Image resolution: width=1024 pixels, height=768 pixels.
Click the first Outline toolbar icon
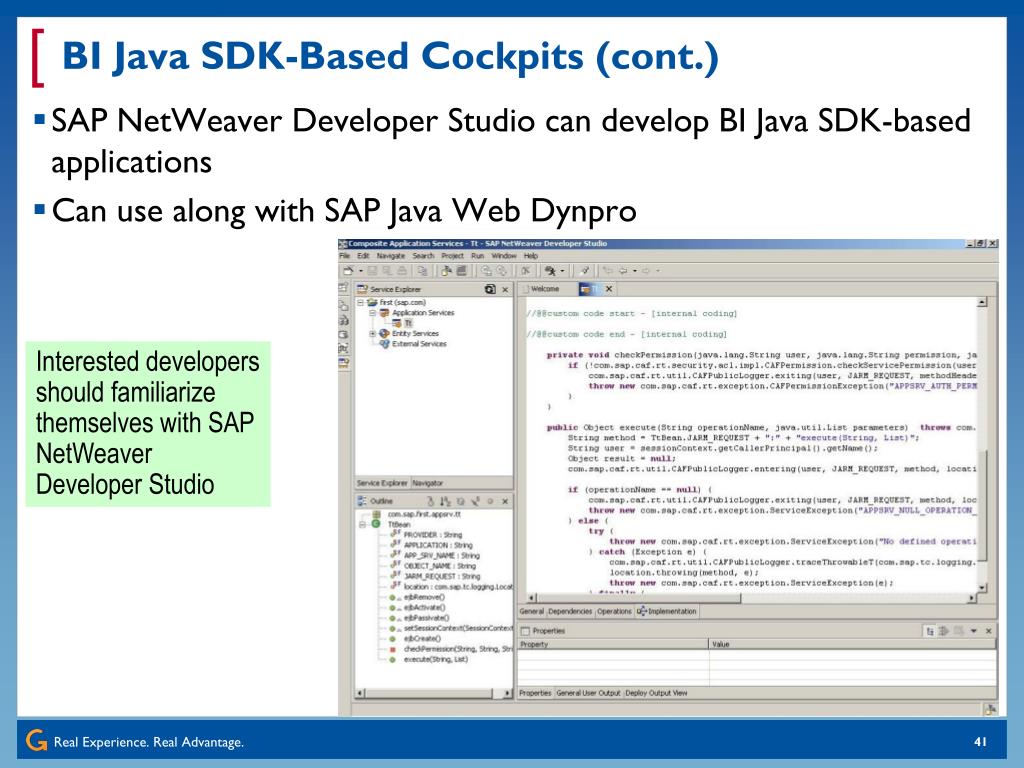click(430, 502)
